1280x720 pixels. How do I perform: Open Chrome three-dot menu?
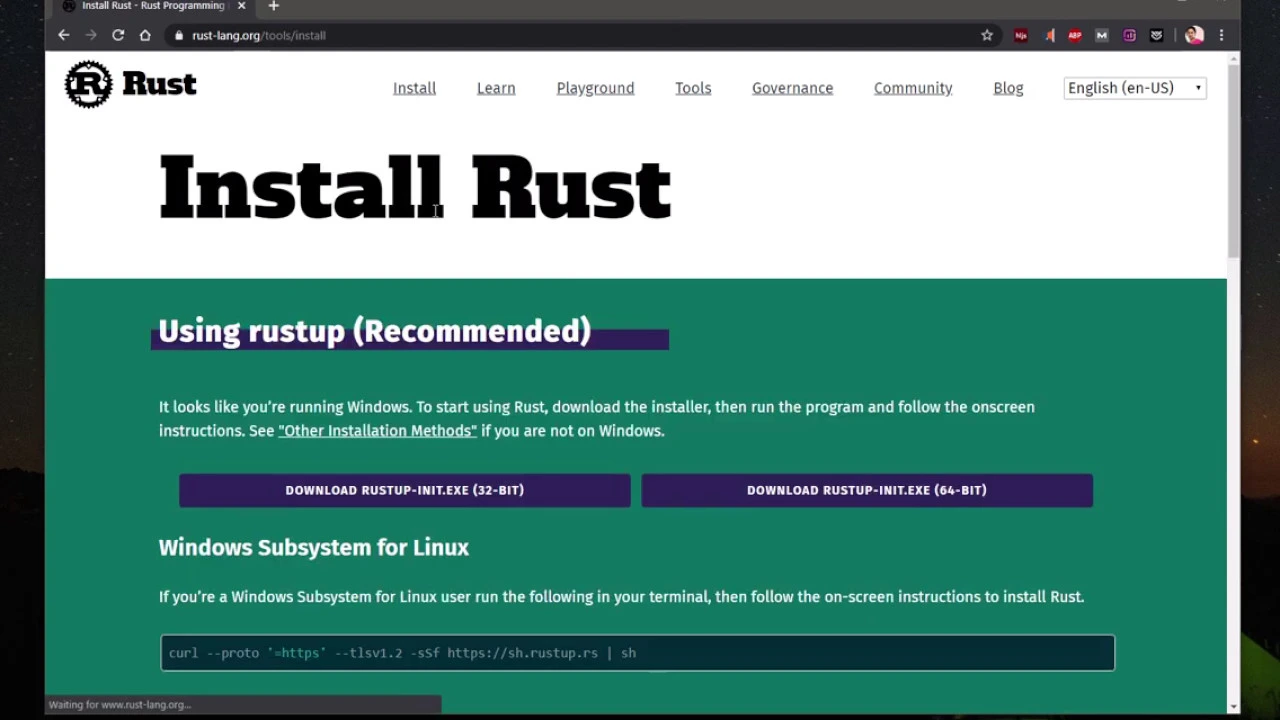click(x=1221, y=35)
